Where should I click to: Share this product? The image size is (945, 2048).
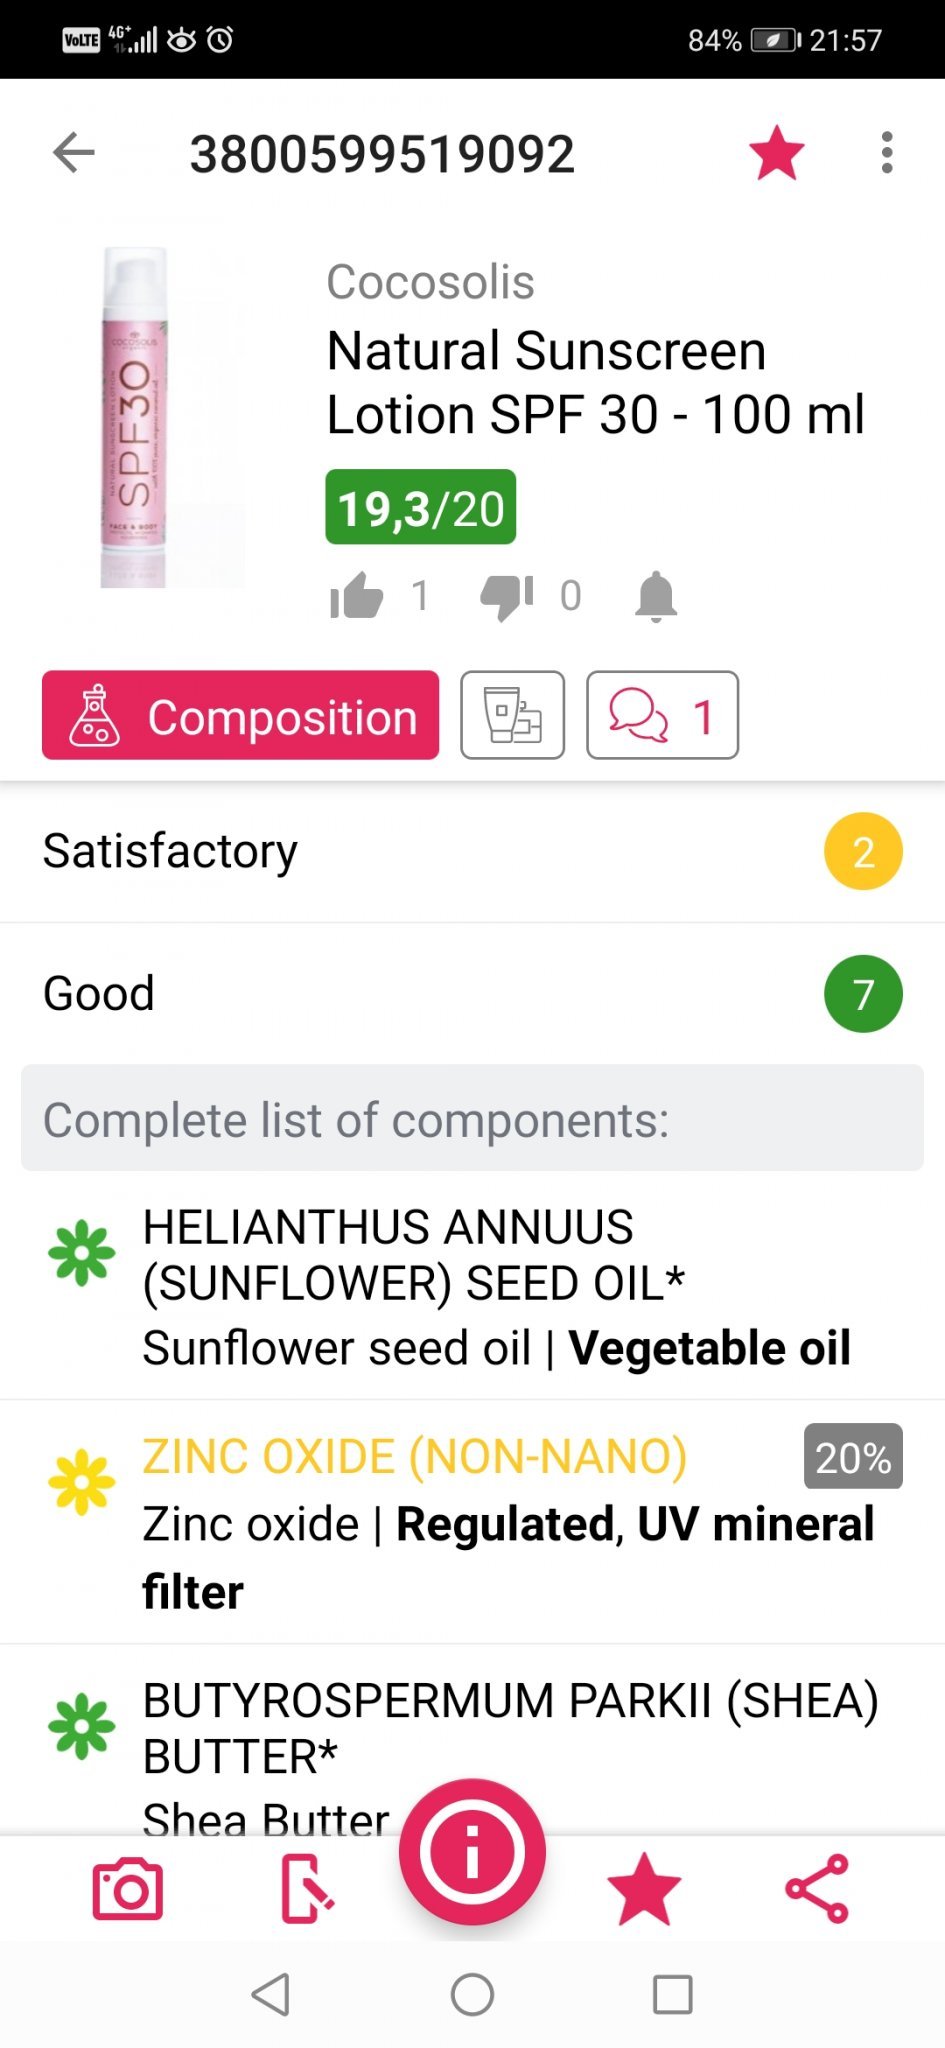tap(817, 1889)
